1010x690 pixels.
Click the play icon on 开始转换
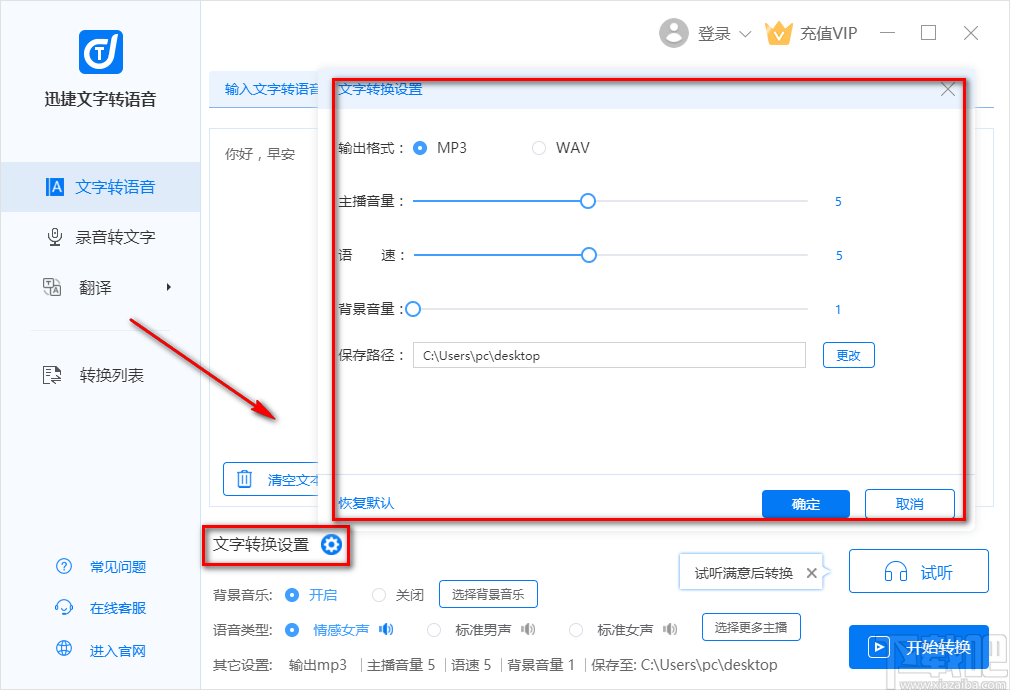click(x=879, y=647)
